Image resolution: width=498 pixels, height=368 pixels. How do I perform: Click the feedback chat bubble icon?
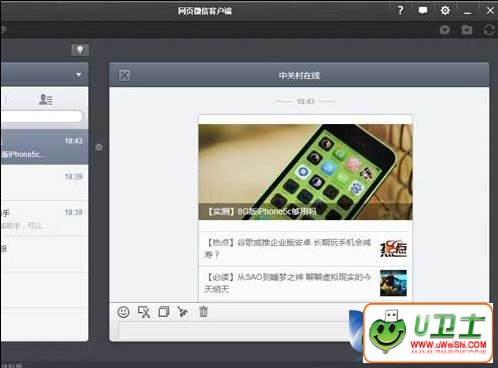pos(423,10)
